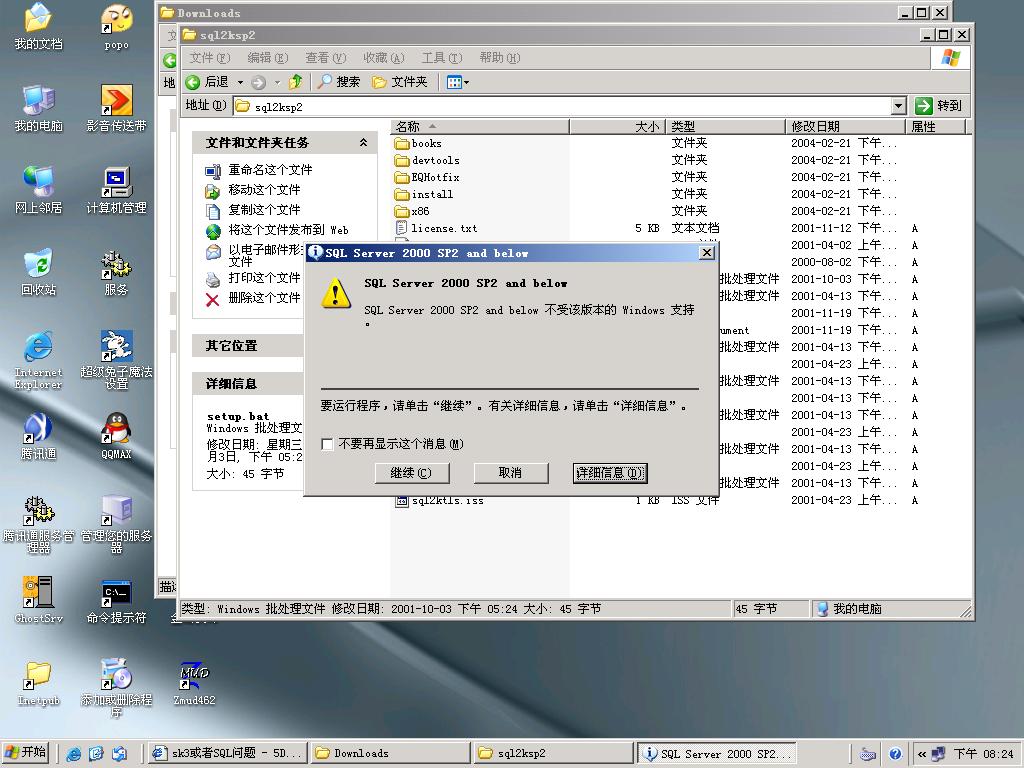Sort files by the 名称 column header

(x=480, y=127)
